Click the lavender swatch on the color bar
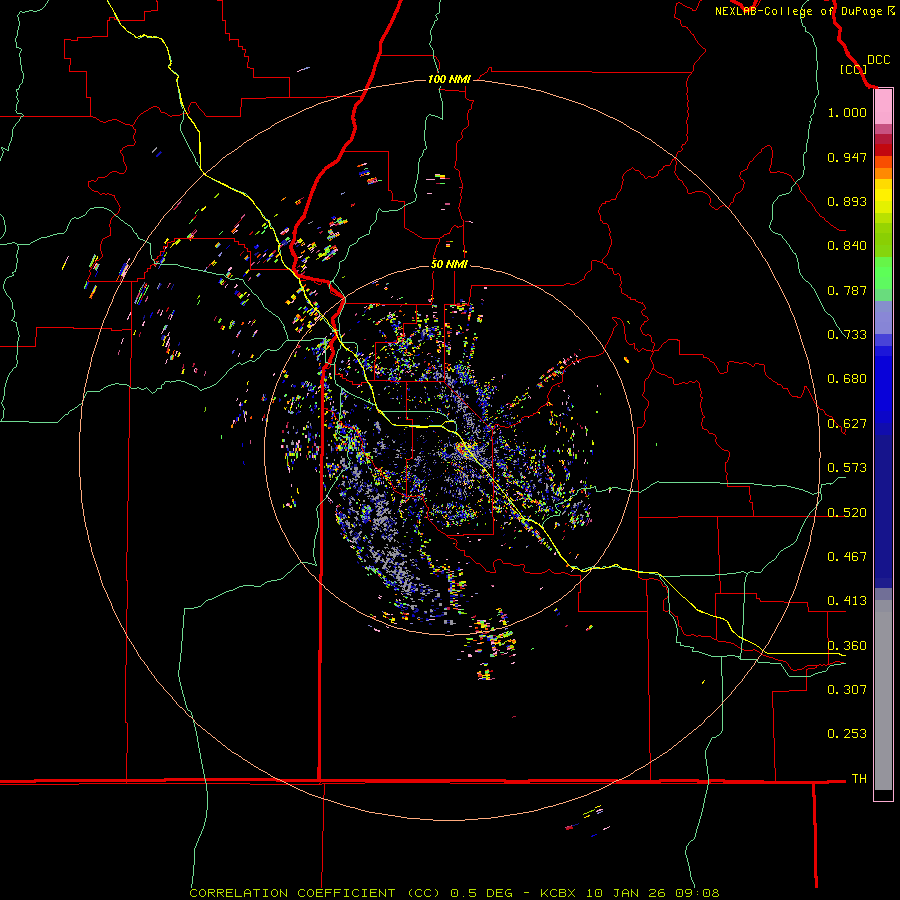 coord(883,317)
